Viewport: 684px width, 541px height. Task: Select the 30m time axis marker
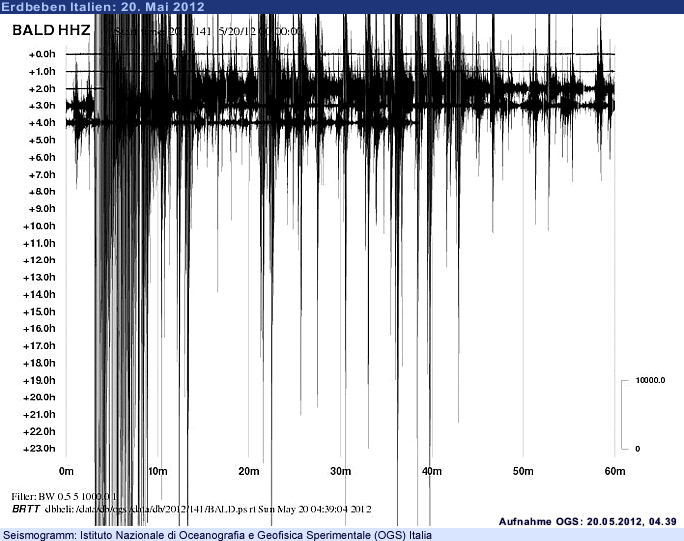point(340,471)
